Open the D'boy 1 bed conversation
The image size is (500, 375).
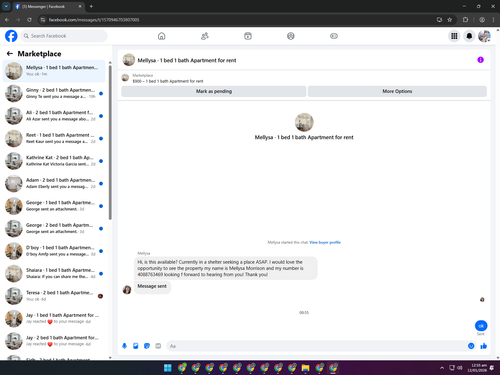coord(54,251)
